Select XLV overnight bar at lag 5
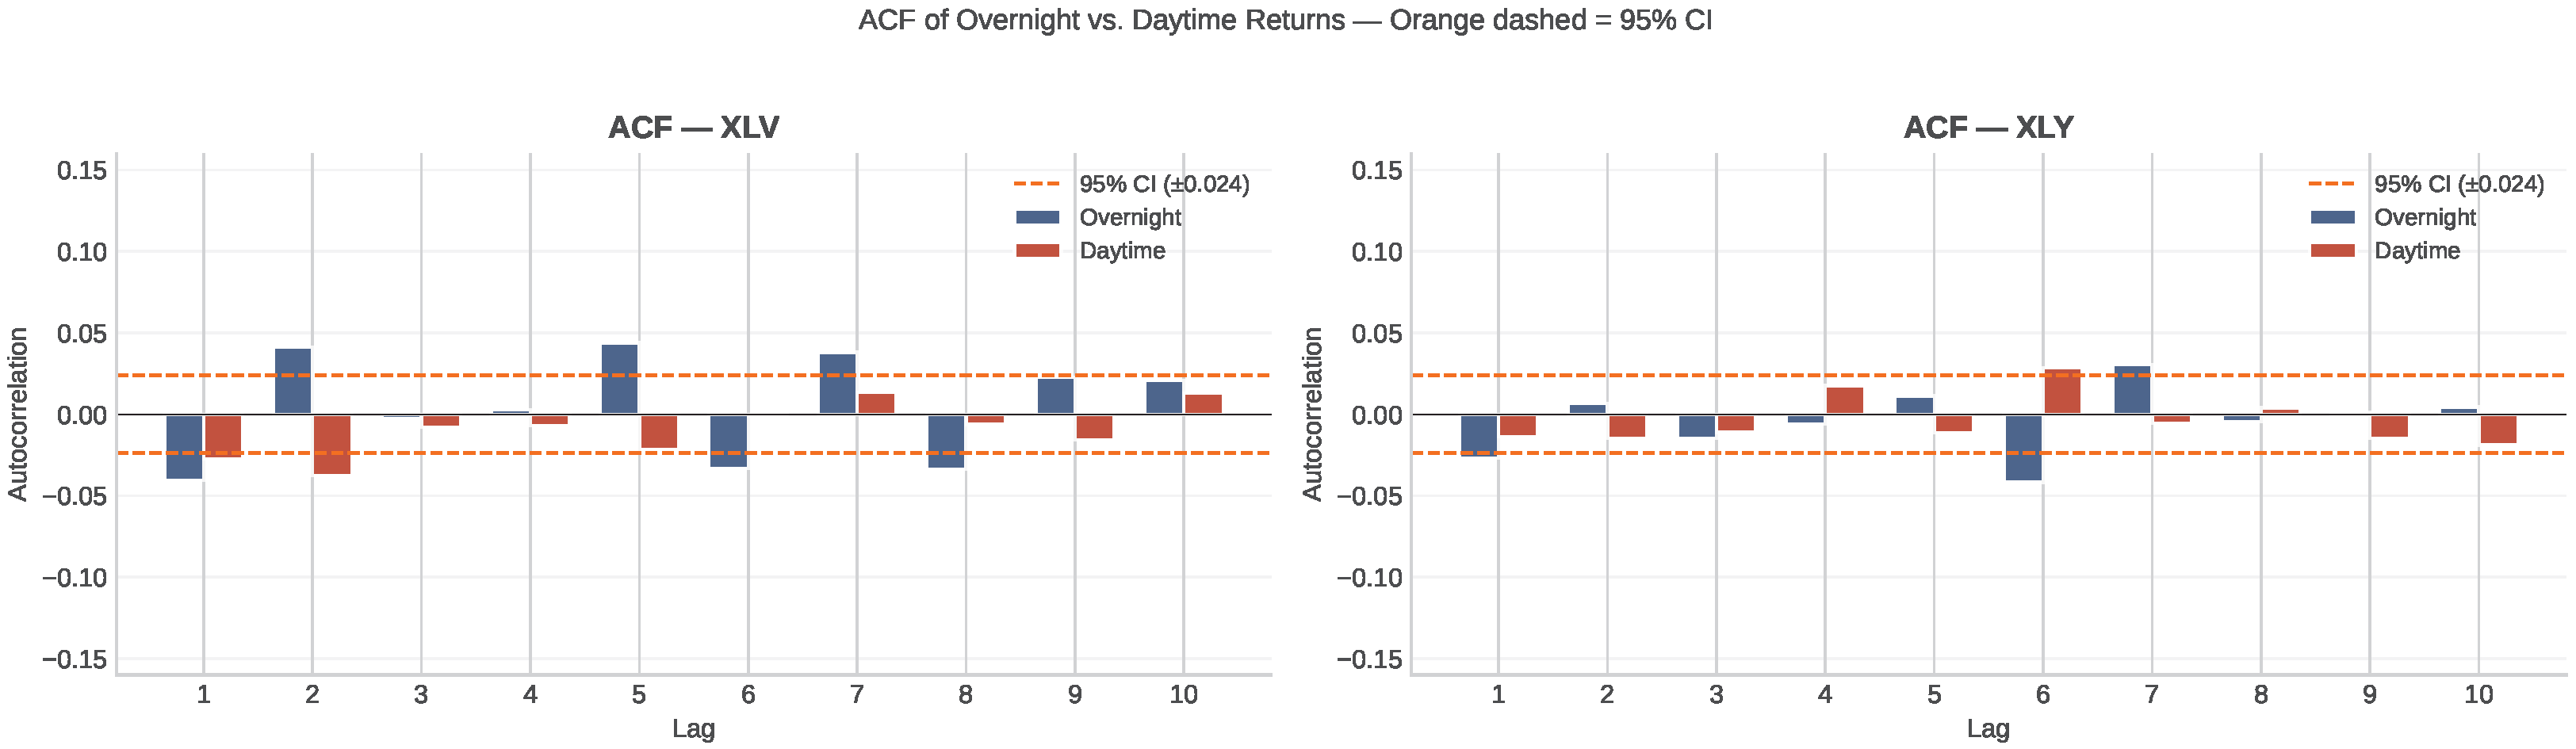The image size is (2576, 749). [x=619, y=379]
